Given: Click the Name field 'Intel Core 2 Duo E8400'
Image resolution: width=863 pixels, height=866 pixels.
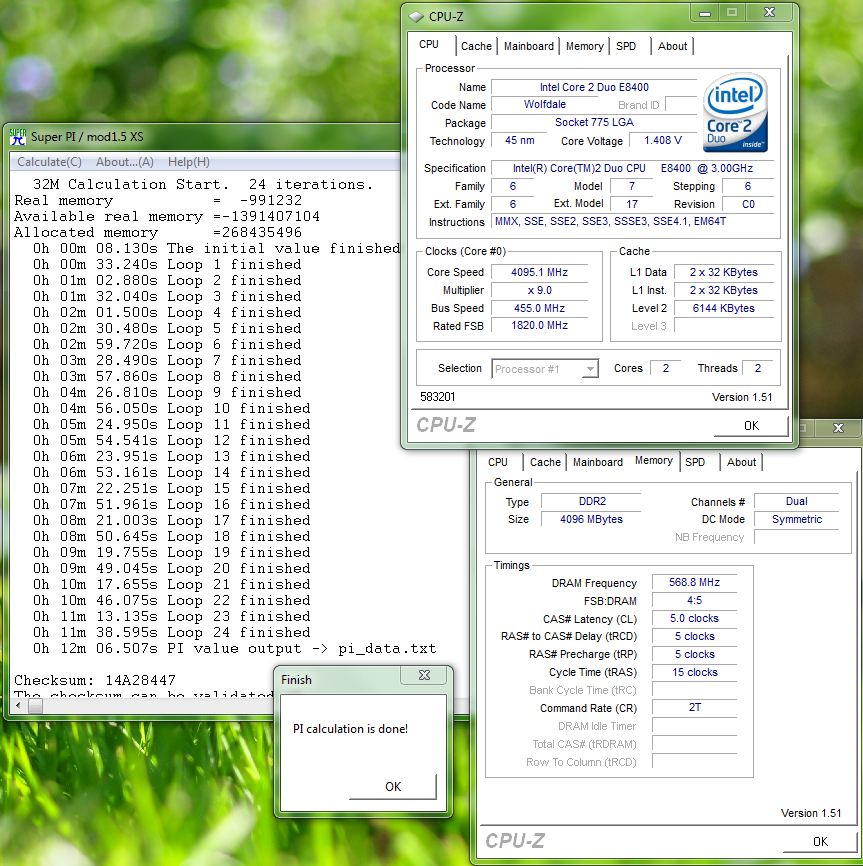Looking at the screenshot, I should (x=594, y=87).
